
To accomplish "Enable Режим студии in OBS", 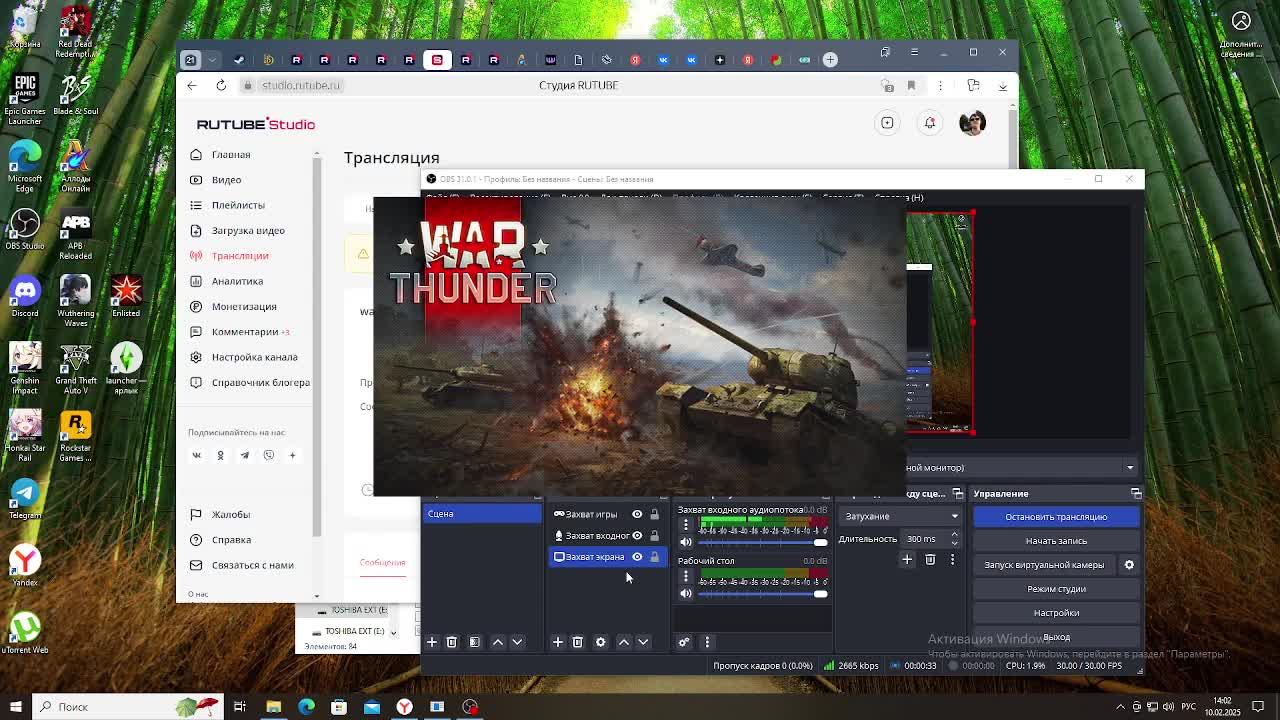I will (1056, 589).
